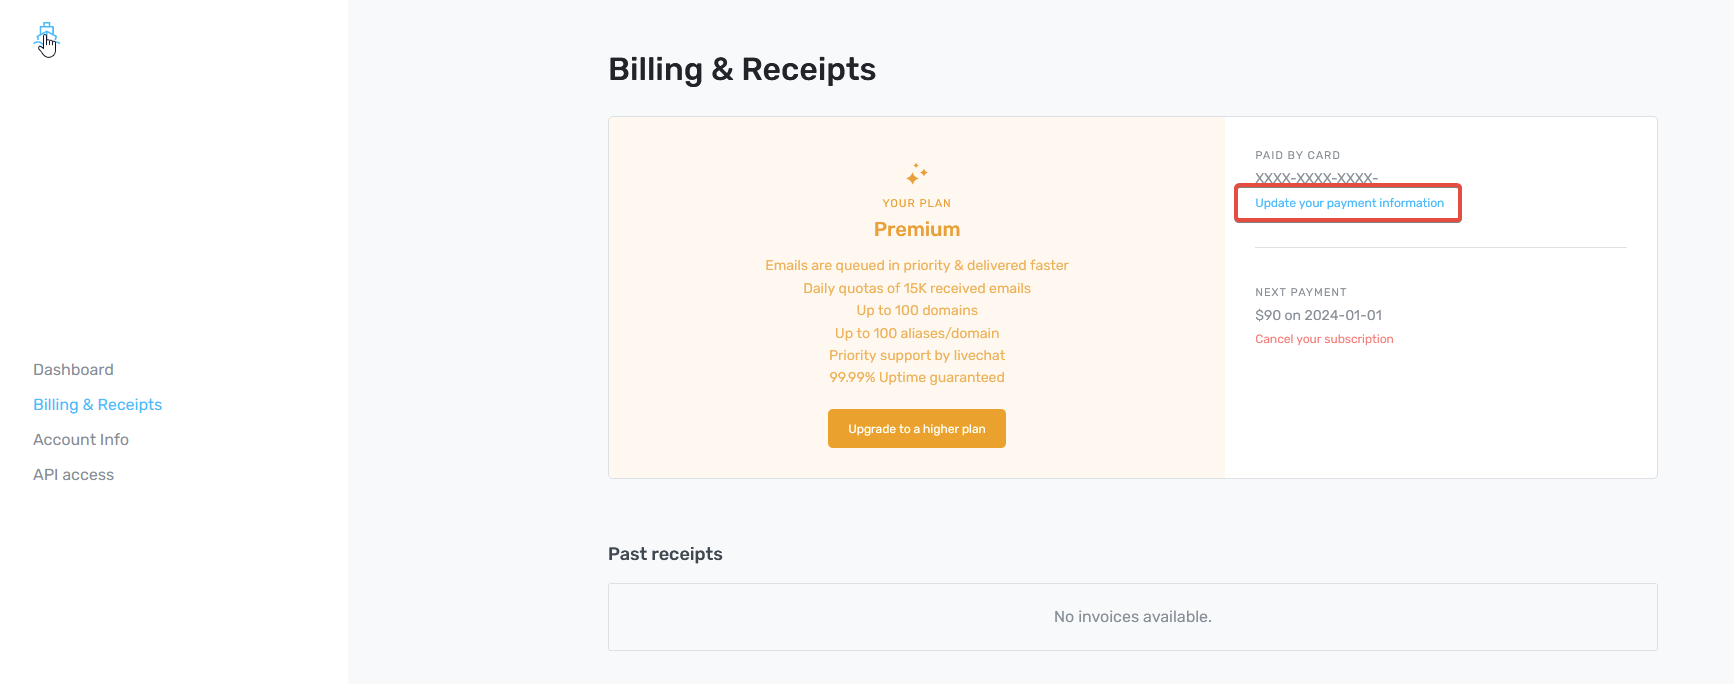The height and width of the screenshot is (684, 1734).
Task: Select Billing & Receipts in the sidebar
Action: pyautogui.click(x=97, y=405)
